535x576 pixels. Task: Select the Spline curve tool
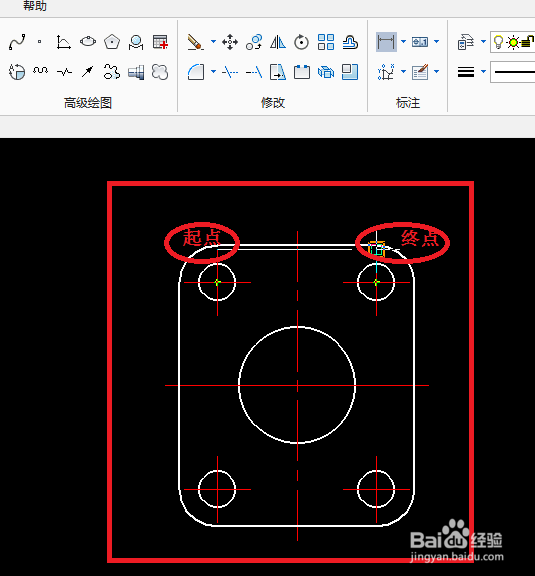tap(17, 42)
